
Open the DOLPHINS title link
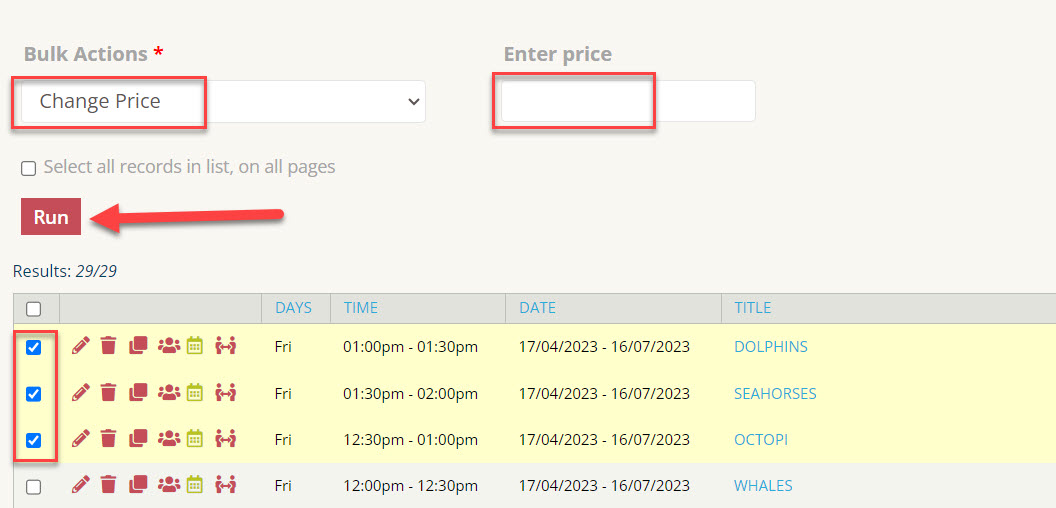pyautogui.click(x=771, y=347)
